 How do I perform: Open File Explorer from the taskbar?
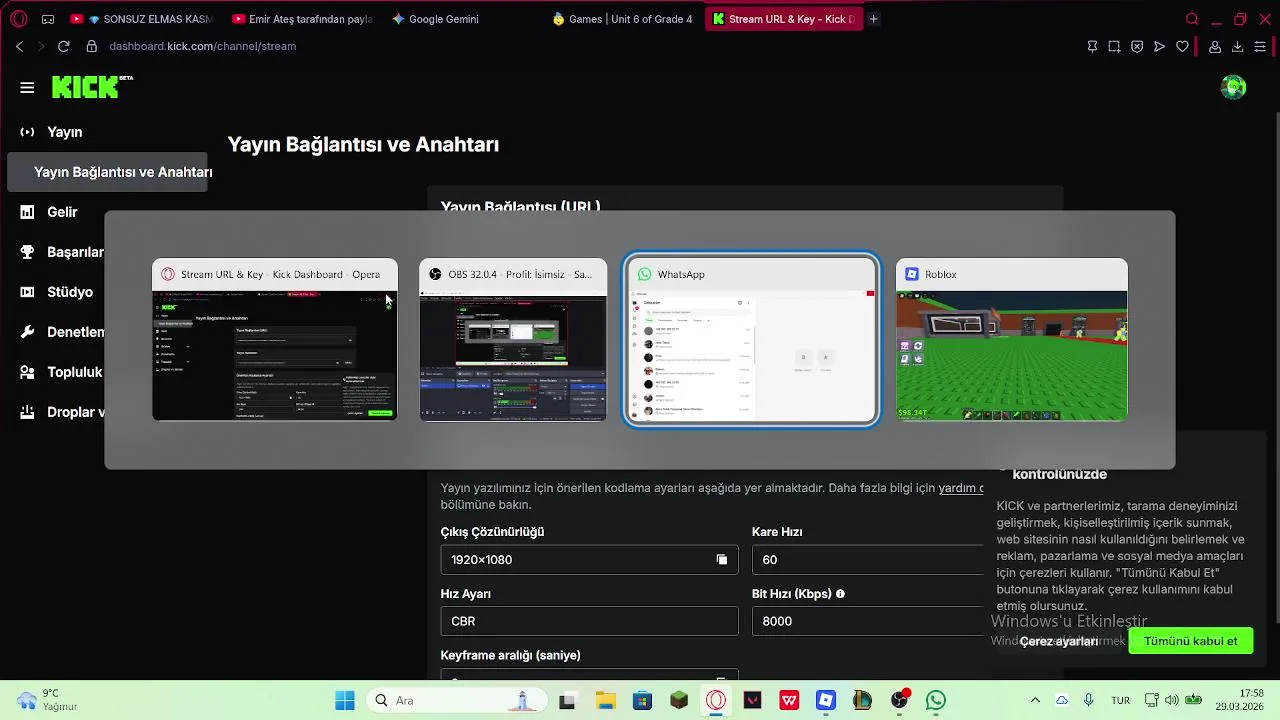(605, 701)
